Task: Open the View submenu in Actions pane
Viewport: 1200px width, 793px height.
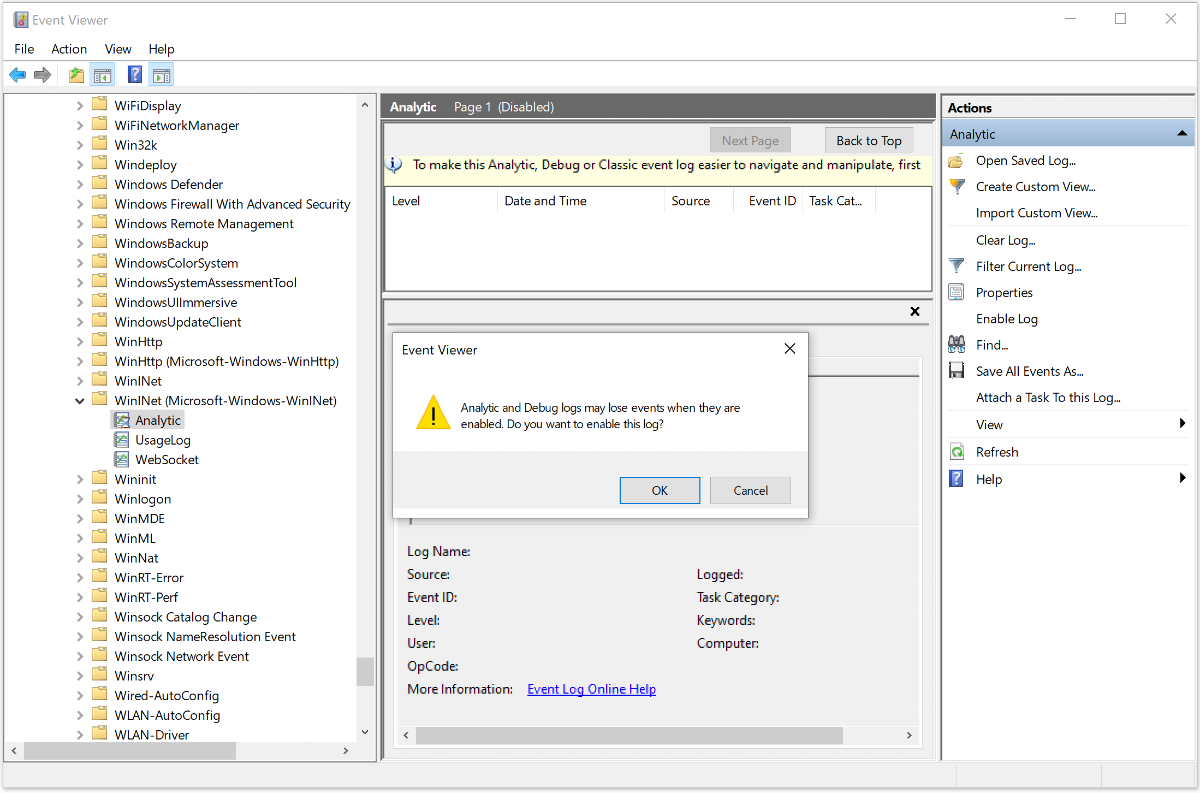Action: [x=989, y=424]
